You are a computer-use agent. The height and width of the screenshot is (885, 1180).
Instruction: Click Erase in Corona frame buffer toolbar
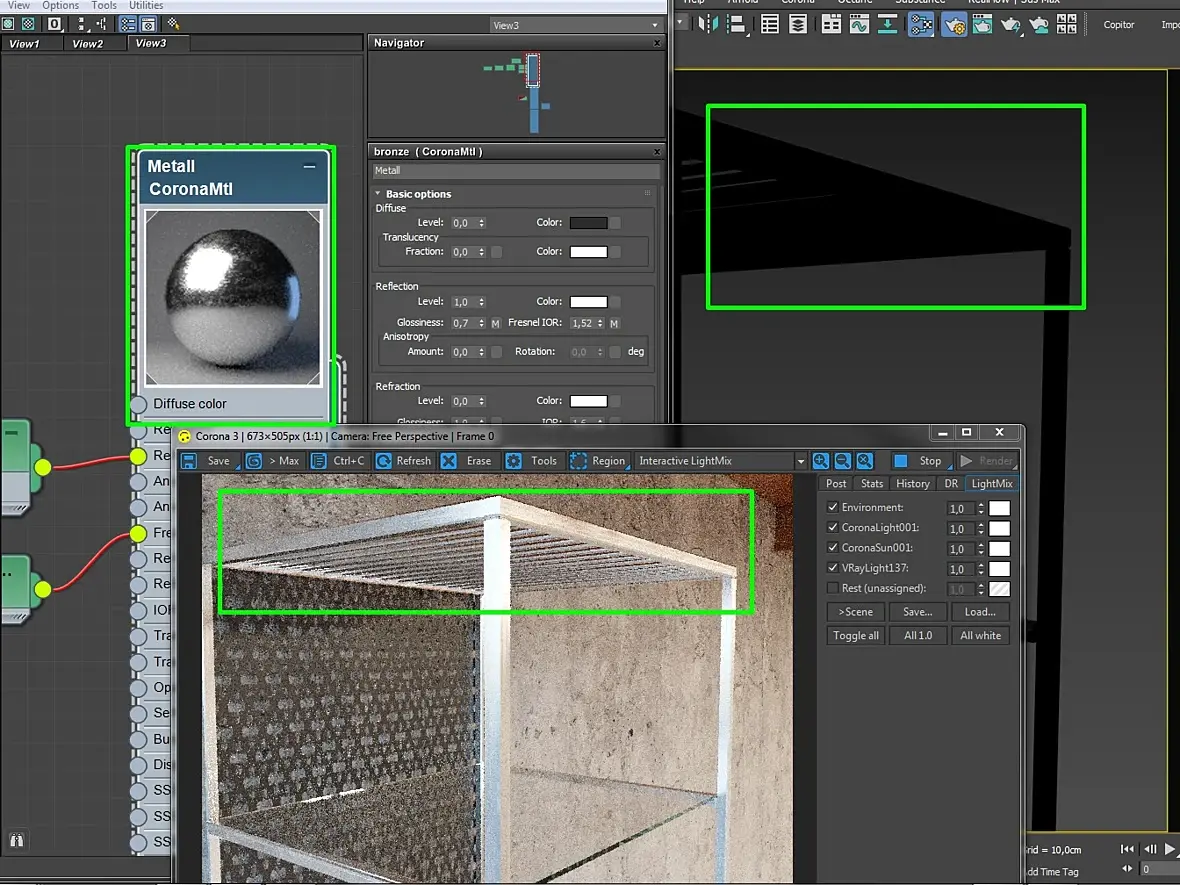click(x=467, y=461)
